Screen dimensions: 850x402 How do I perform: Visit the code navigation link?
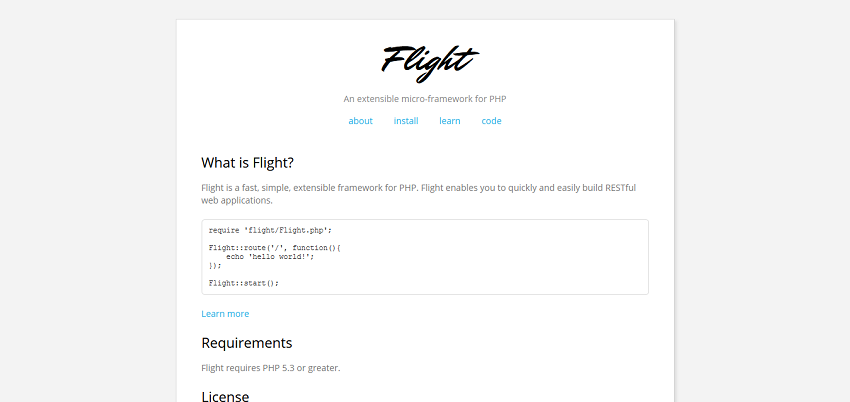point(492,121)
